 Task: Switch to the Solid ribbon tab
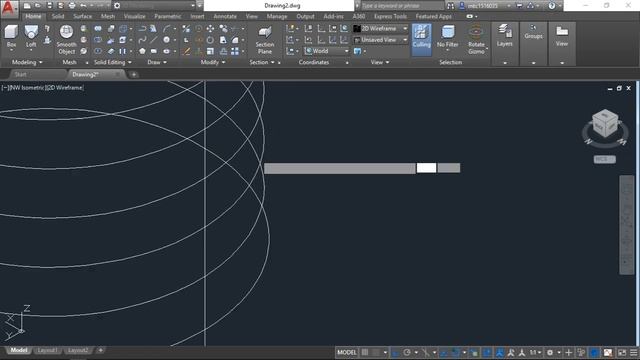58,16
